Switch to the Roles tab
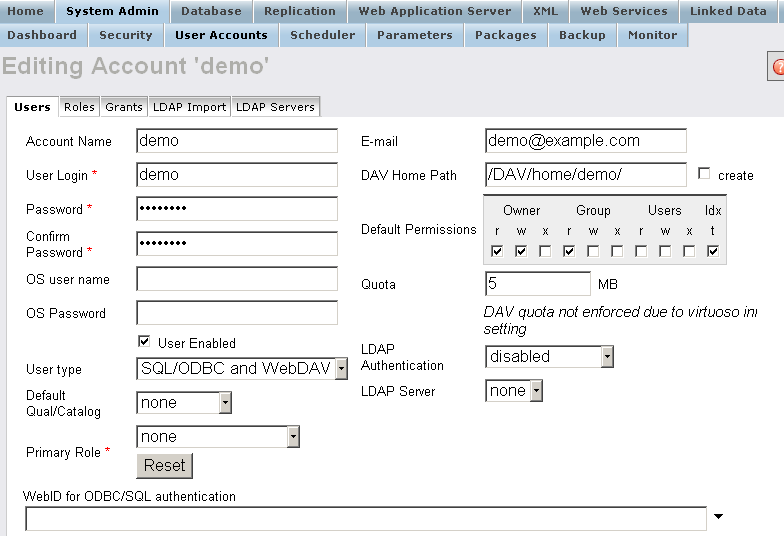 [79, 107]
